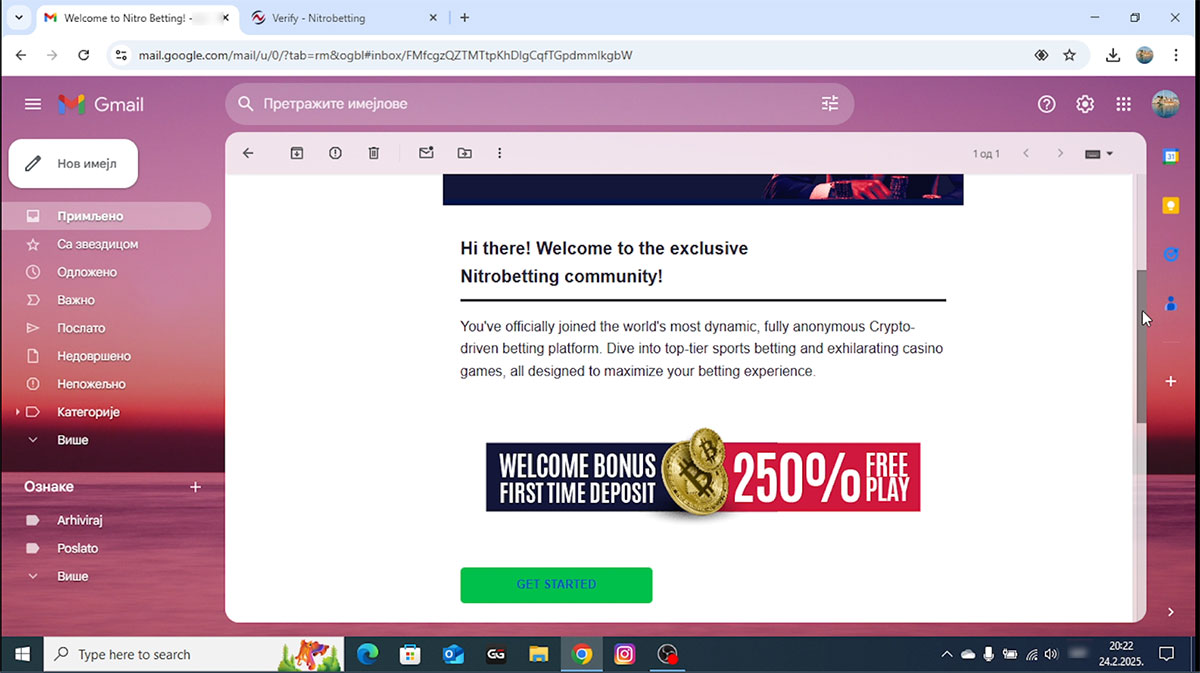Show newer email chevron
The height and width of the screenshot is (673, 1200).
point(1026,153)
